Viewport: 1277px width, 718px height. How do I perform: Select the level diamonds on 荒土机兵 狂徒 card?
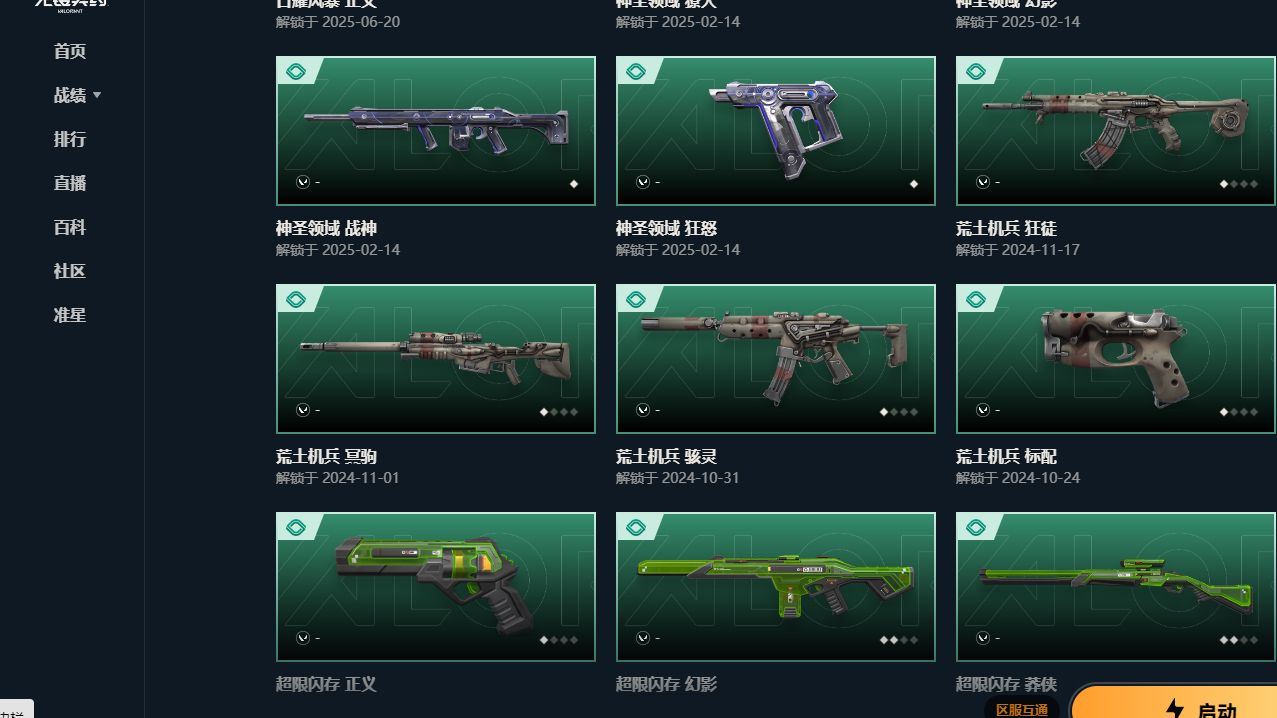(x=1240, y=184)
